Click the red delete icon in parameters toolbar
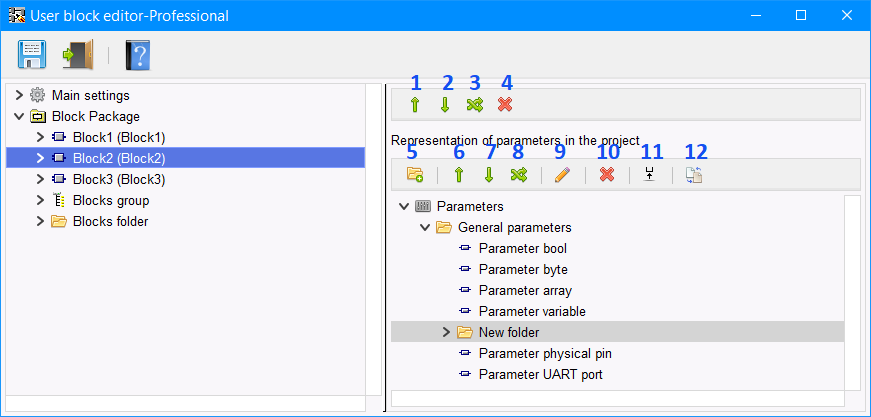The height and width of the screenshot is (417, 871). tap(606, 175)
